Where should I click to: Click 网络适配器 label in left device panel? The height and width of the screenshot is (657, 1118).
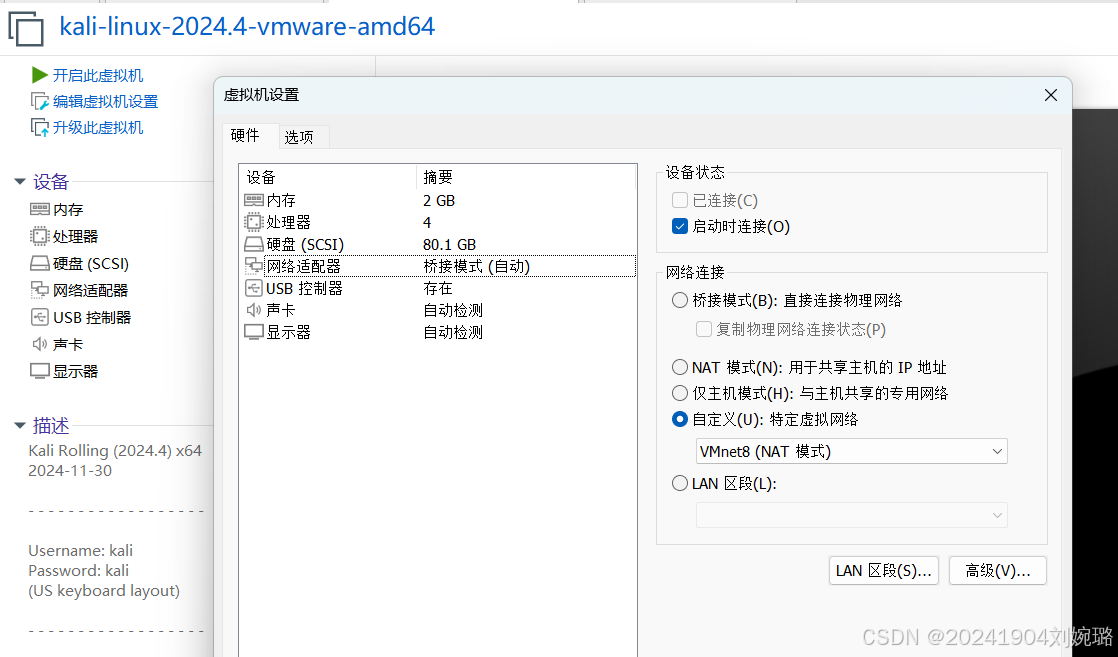[x=91, y=290]
